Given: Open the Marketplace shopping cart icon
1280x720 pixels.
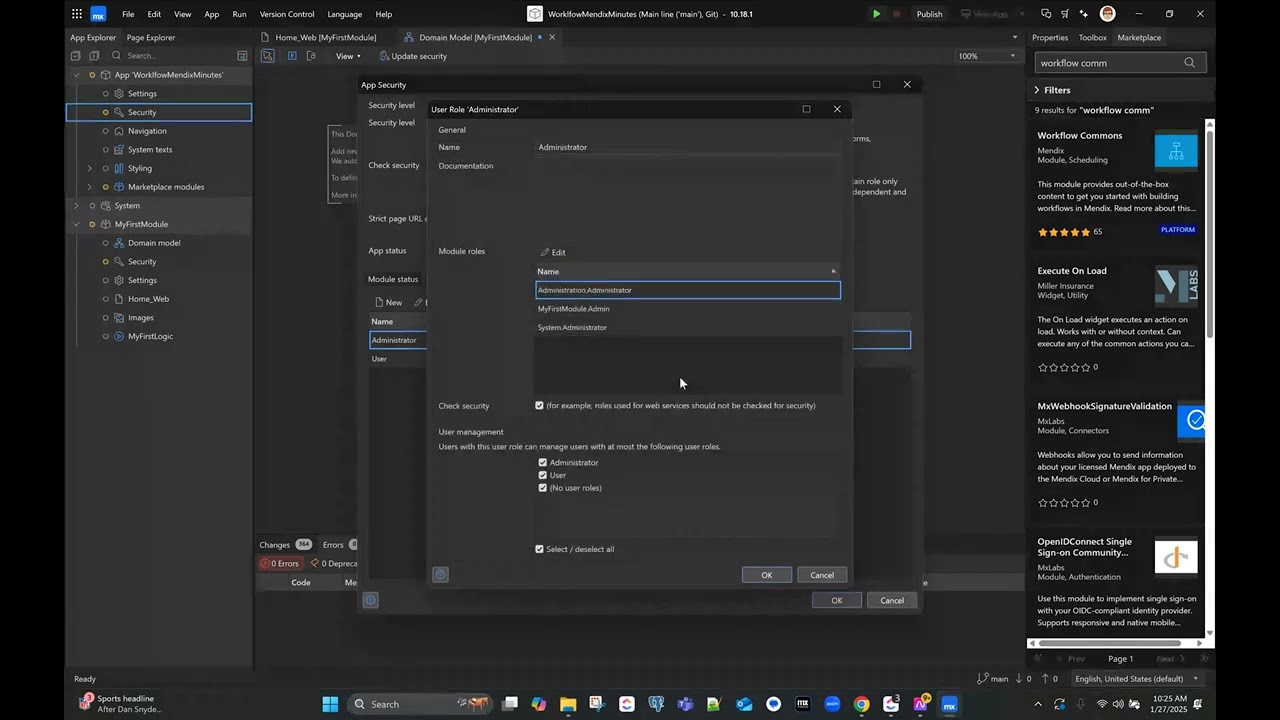Looking at the screenshot, I should pos(1066,14).
